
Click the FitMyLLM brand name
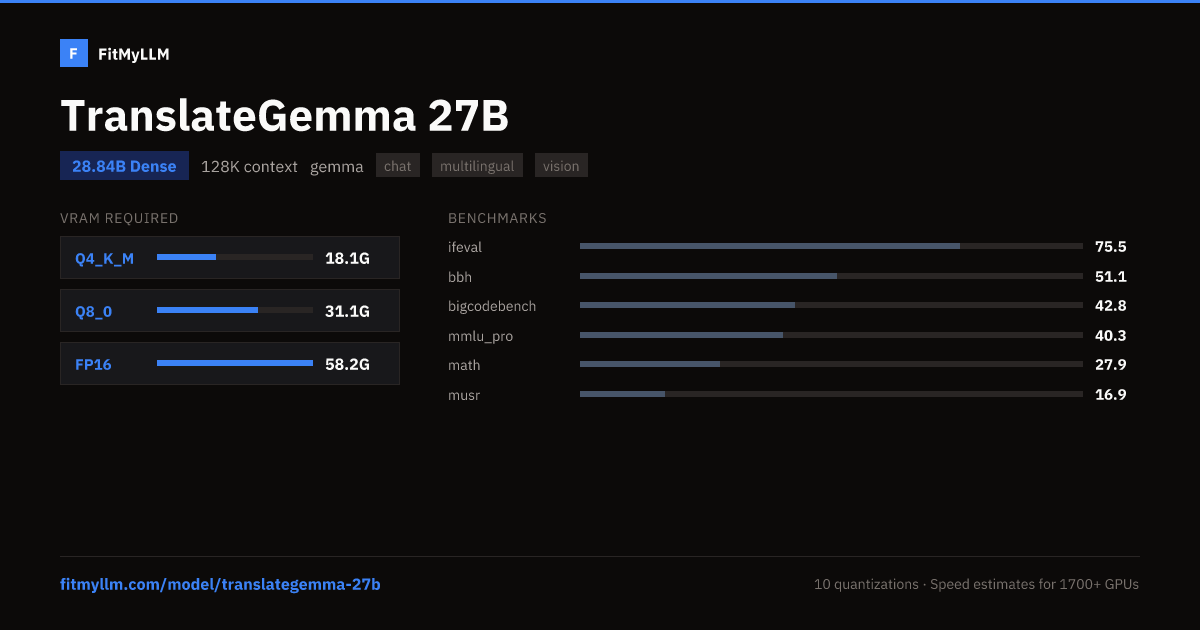point(134,54)
